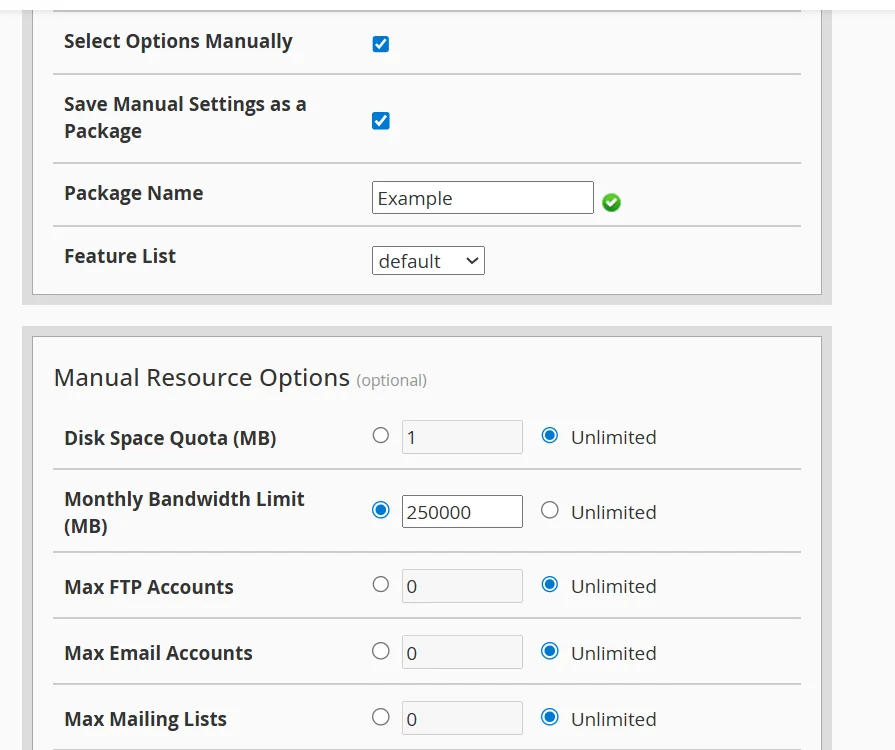Choose Unlimited for Monthly Bandwidth Limit

coord(550,510)
